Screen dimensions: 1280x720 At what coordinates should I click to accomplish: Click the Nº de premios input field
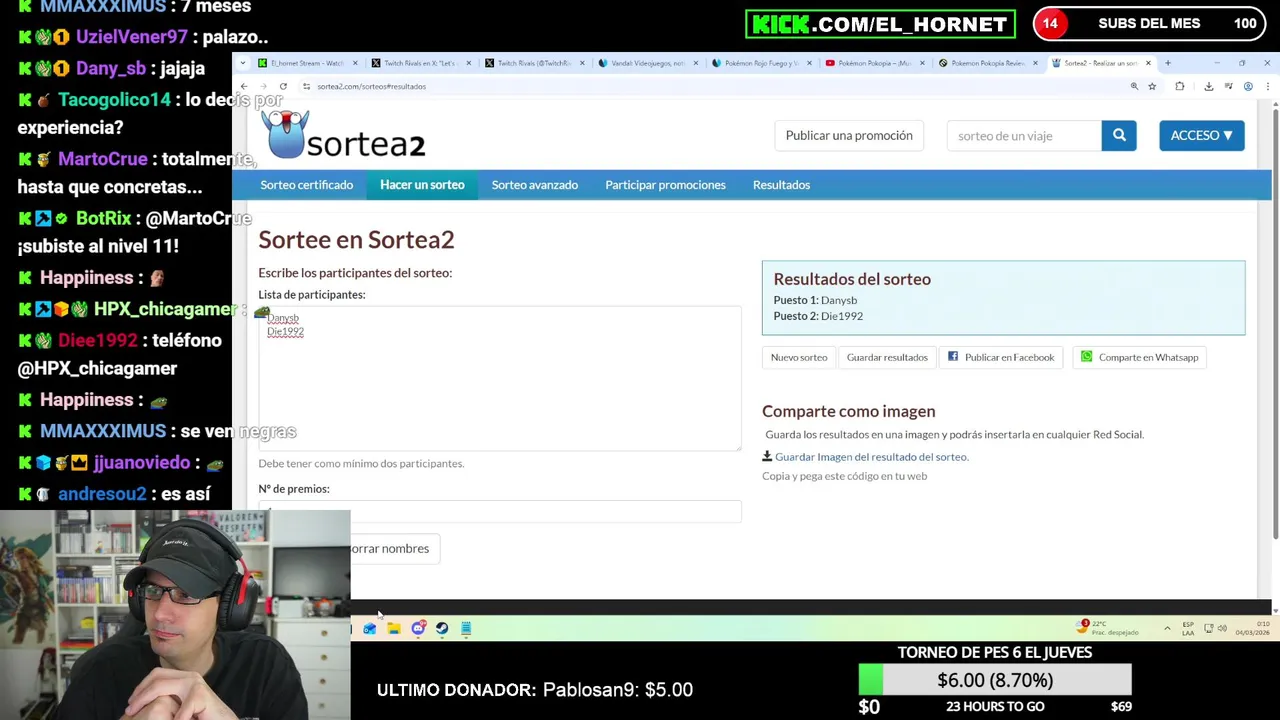point(499,510)
